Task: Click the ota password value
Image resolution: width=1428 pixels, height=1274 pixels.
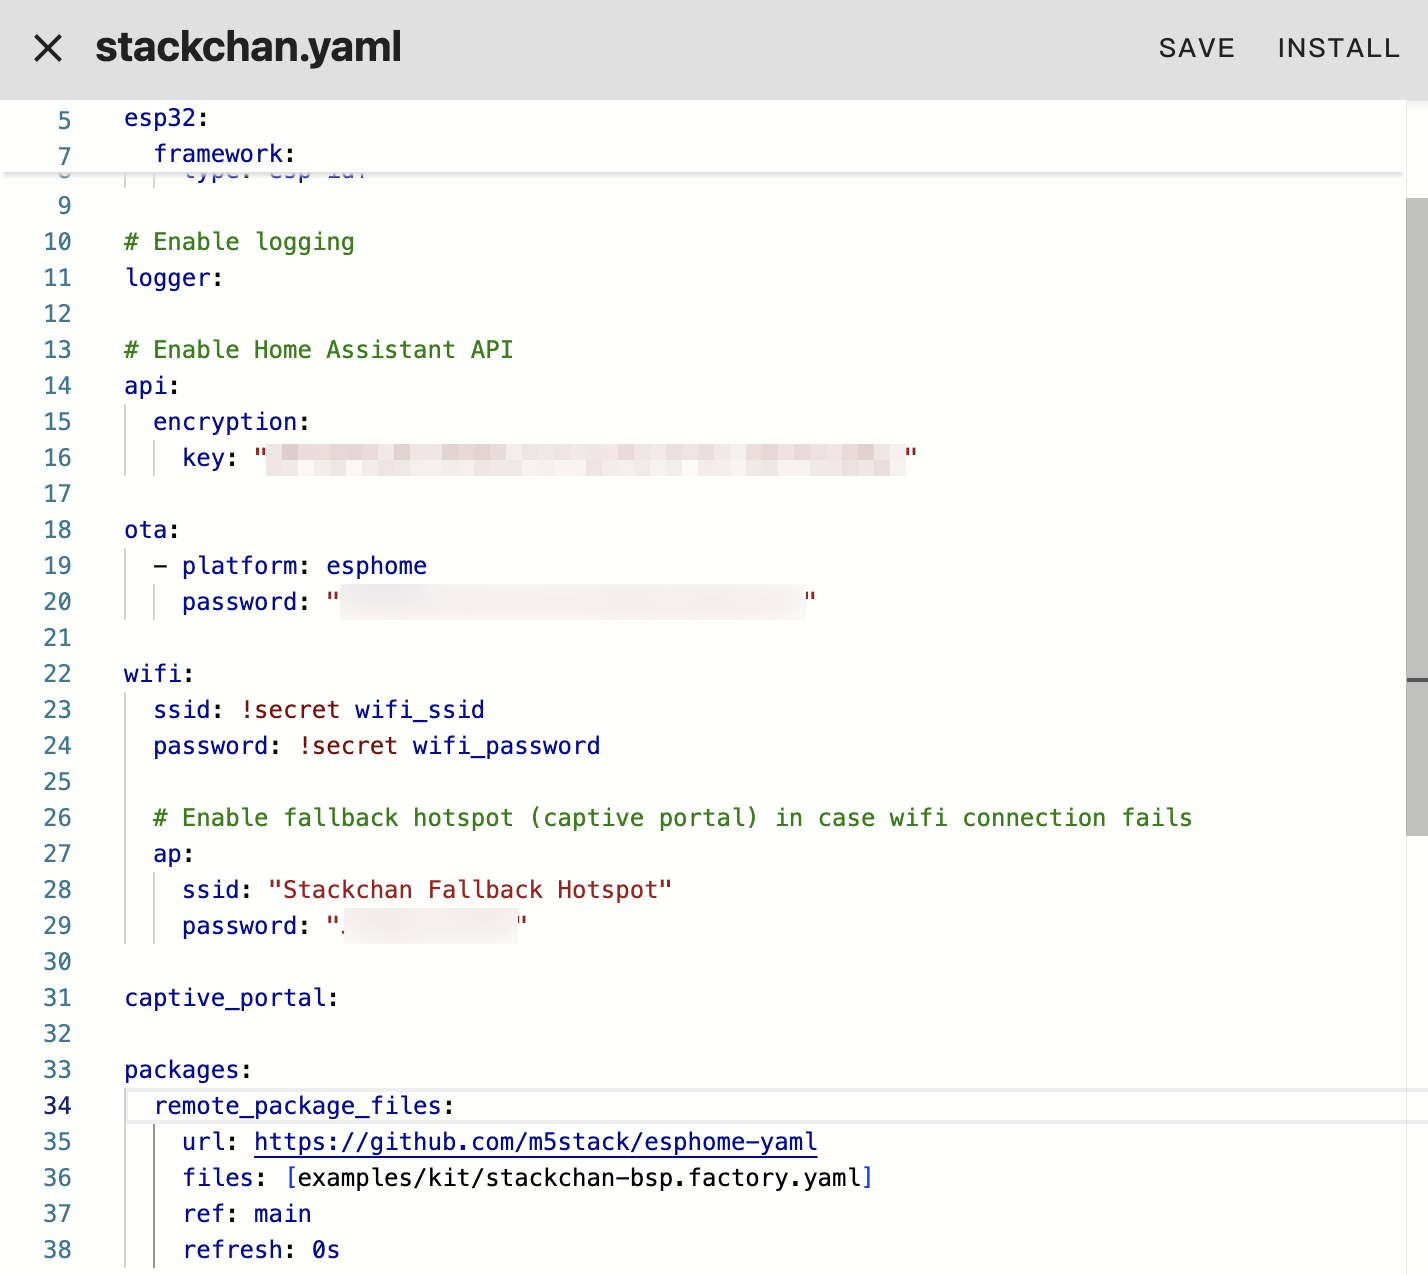Action: (x=572, y=602)
